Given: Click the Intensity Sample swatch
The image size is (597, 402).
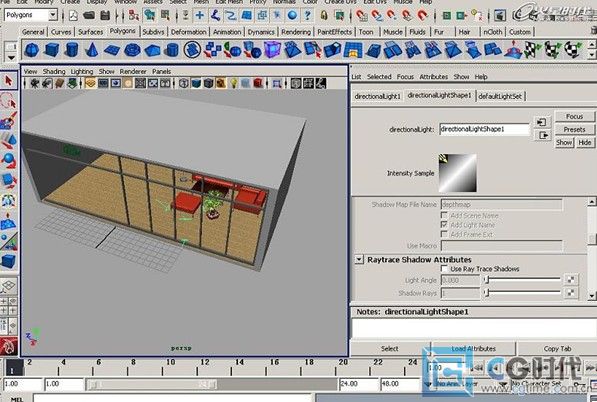Looking at the screenshot, I should click(x=457, y=173).
